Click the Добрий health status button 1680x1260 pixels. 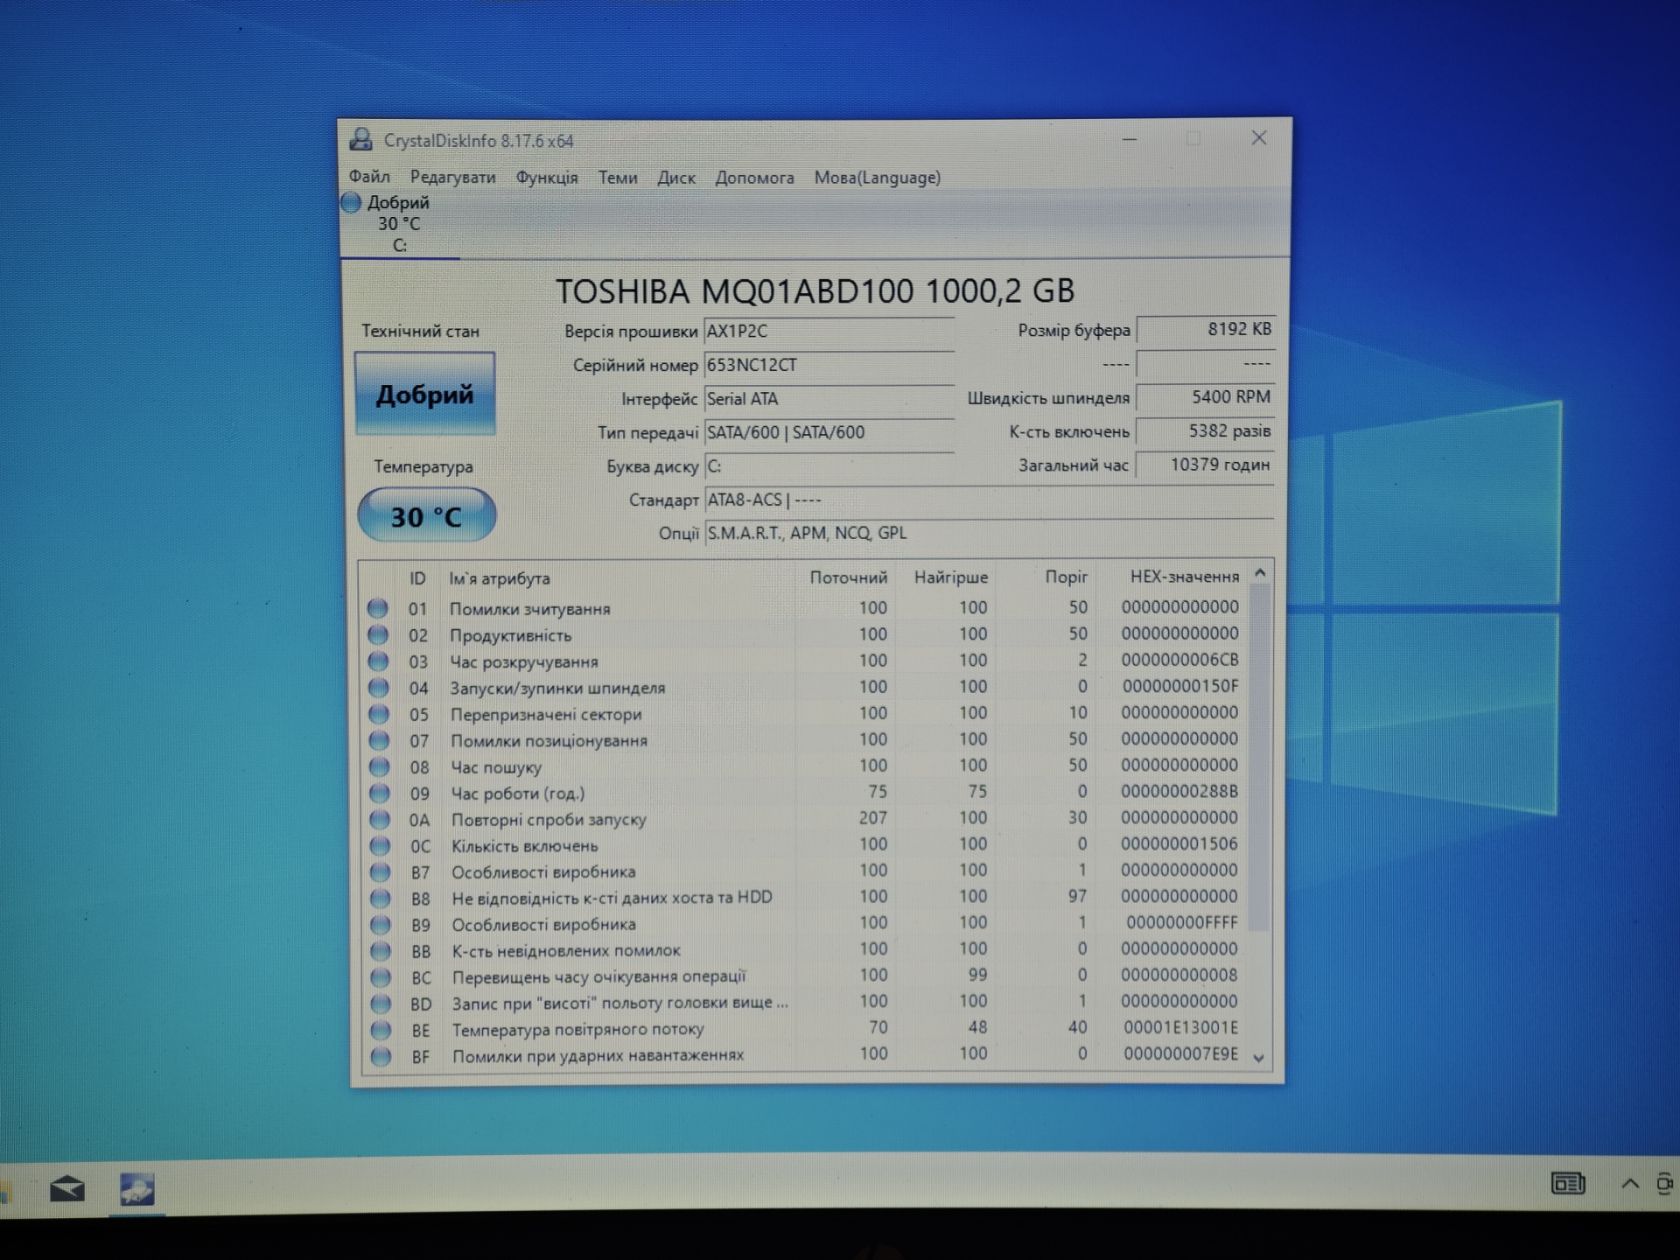click(425, 394)
